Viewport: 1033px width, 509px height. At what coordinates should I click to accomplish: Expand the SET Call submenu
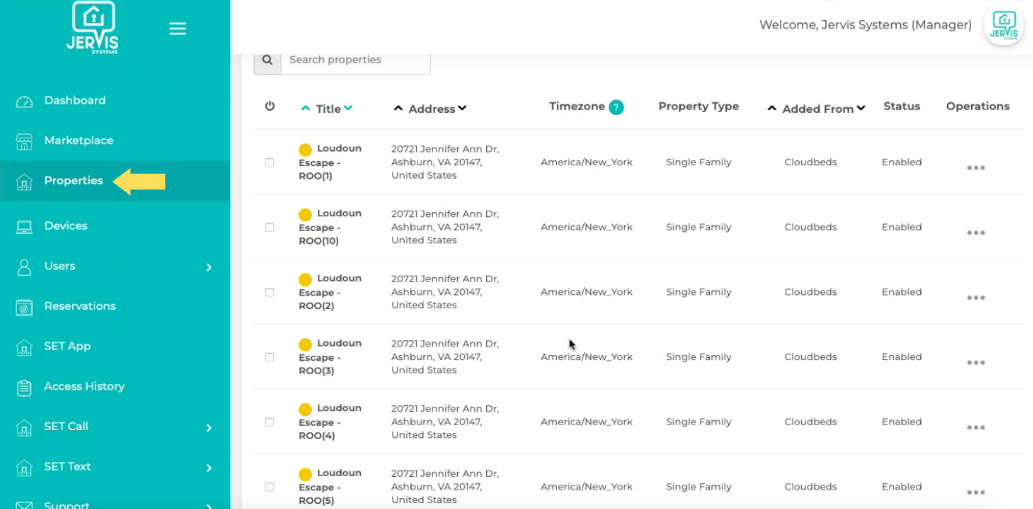[209, 427]
